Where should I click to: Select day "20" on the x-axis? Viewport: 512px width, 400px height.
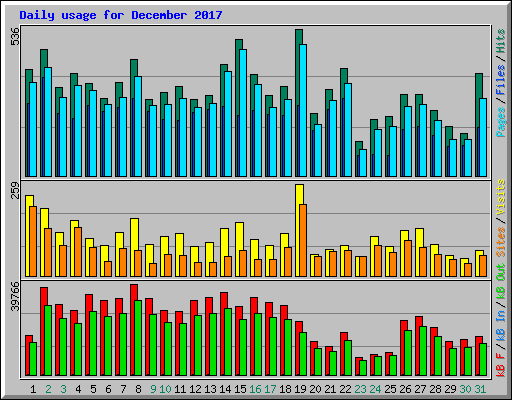315,389
